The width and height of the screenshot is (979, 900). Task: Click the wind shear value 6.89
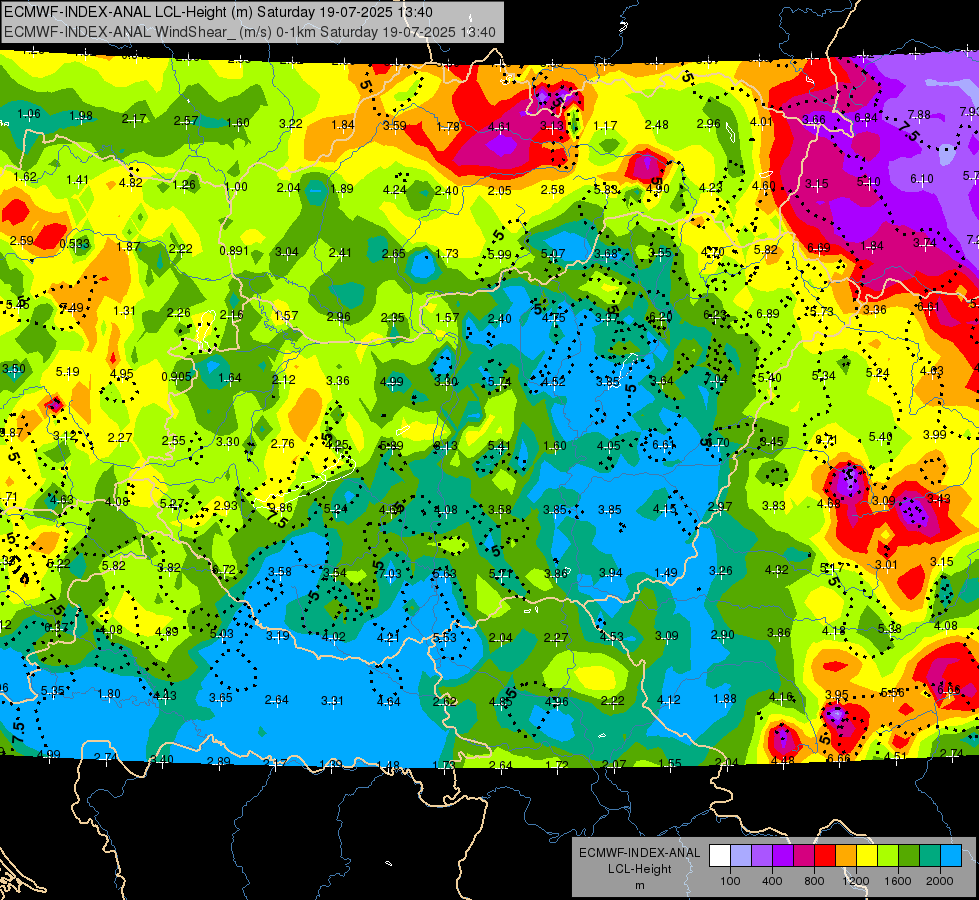coord(767,314)
